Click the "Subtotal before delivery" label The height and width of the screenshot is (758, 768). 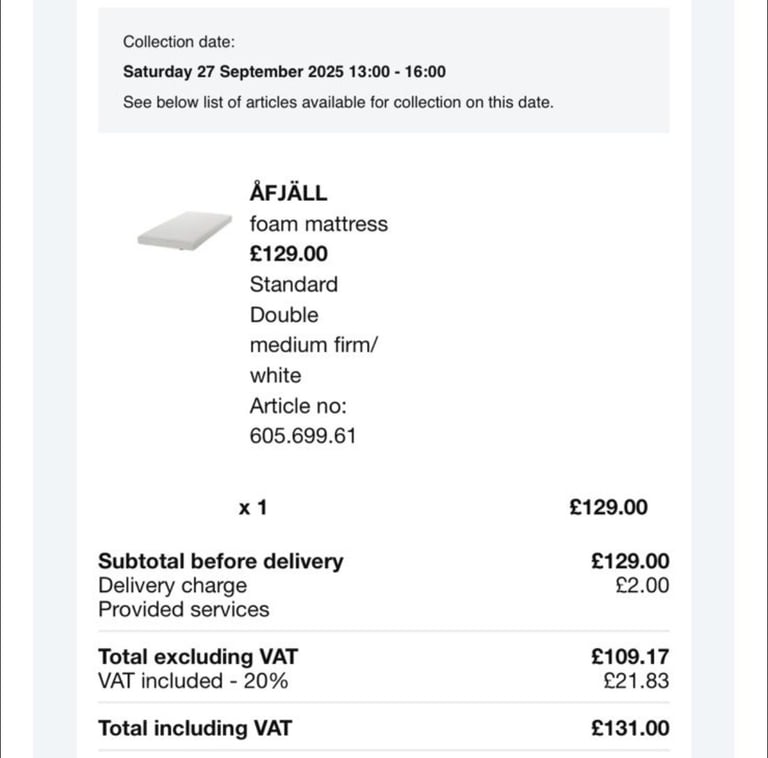[x=220, y=562]
